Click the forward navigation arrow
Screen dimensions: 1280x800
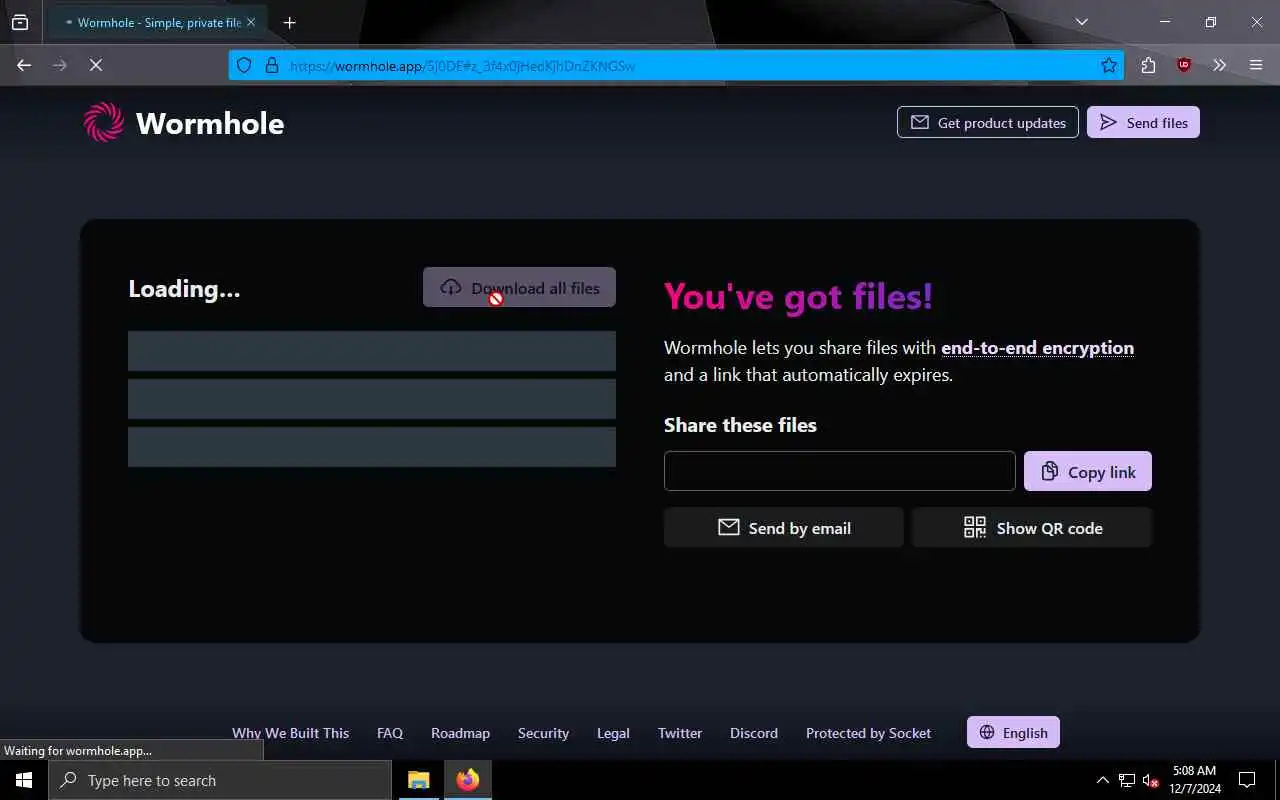[60, 65]
